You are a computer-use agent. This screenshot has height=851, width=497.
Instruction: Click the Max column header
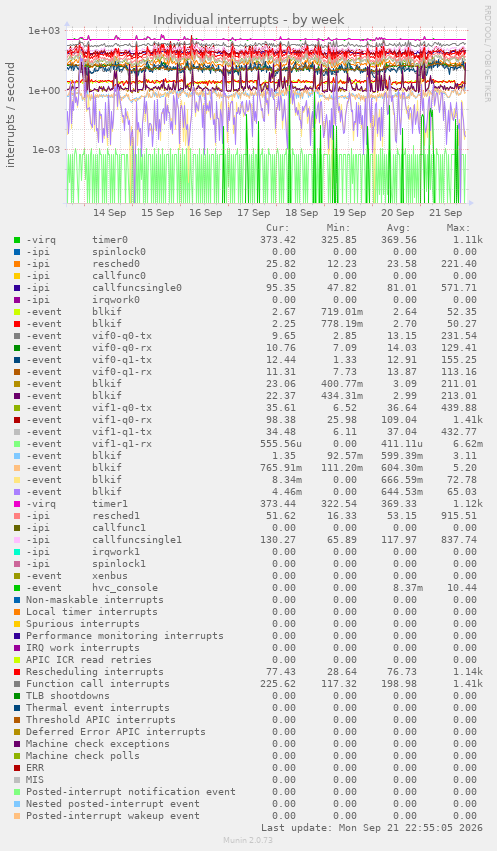point(458,228)
